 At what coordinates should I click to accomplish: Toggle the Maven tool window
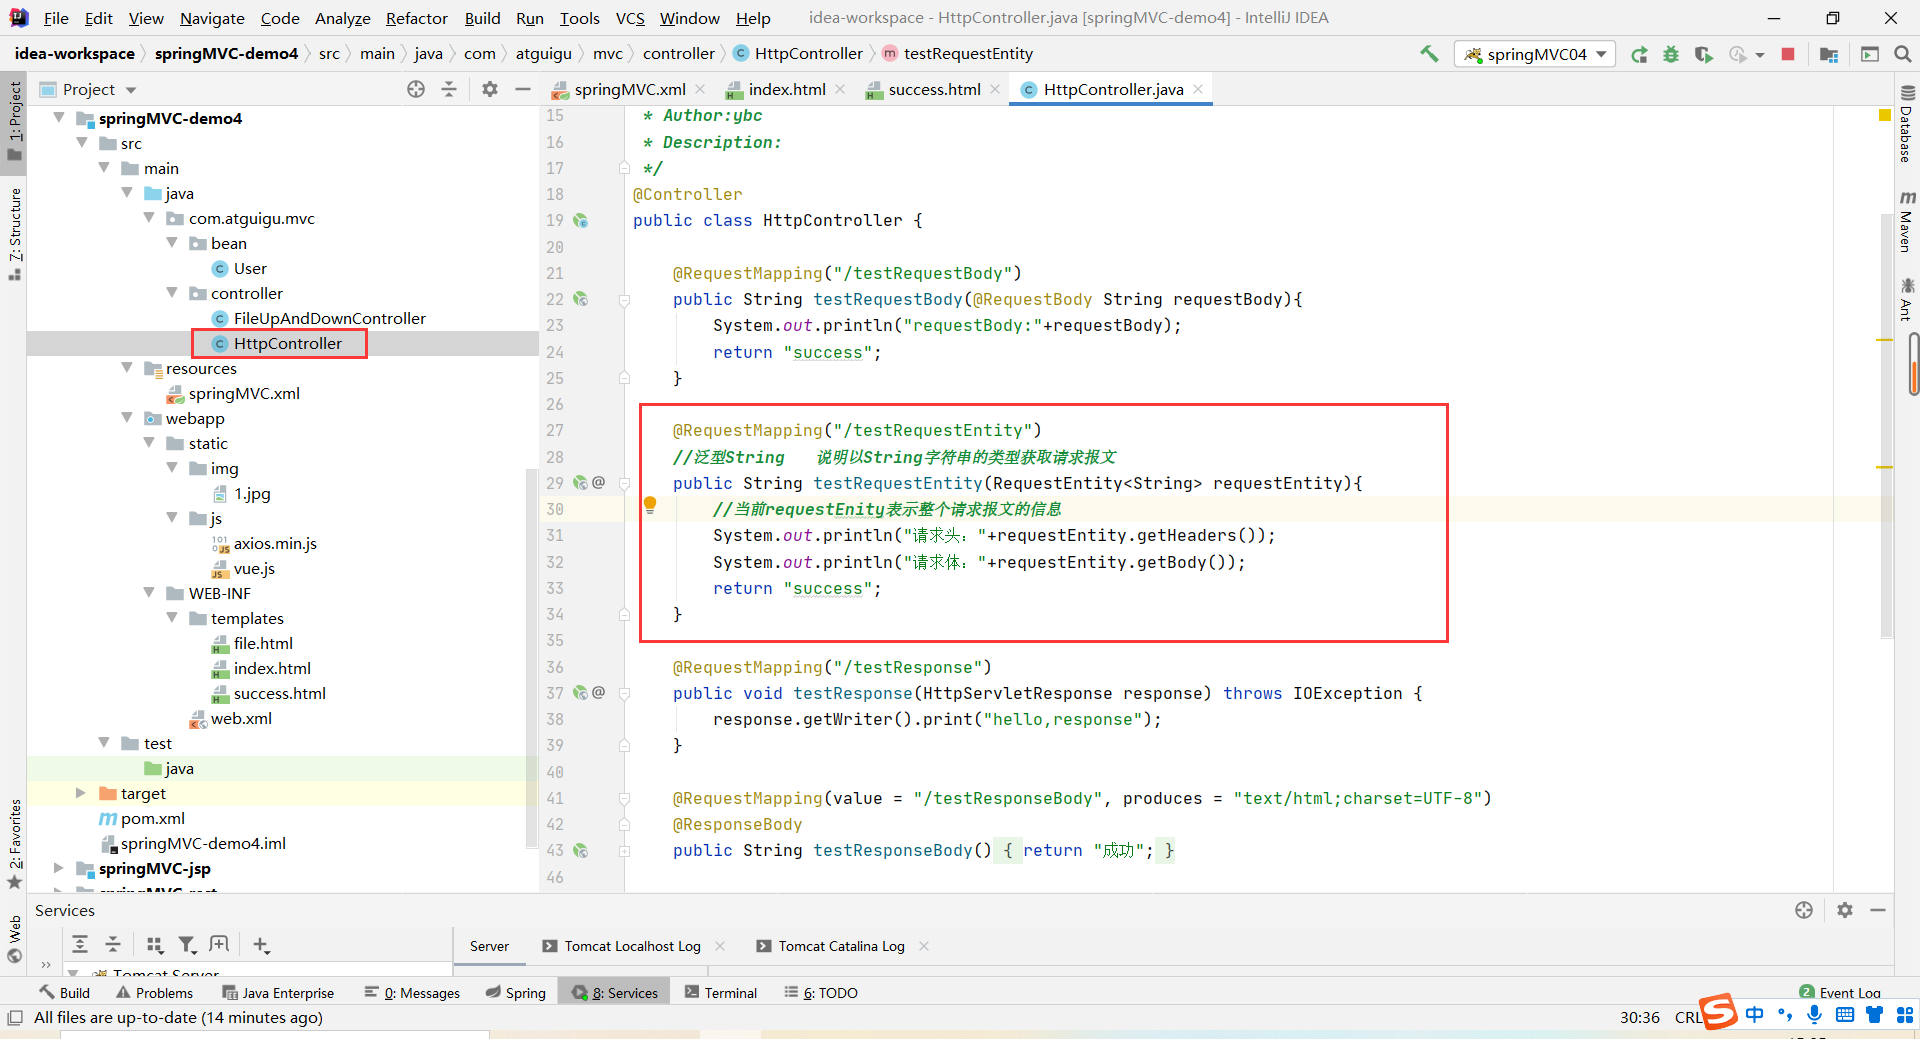coord(1906,221)
